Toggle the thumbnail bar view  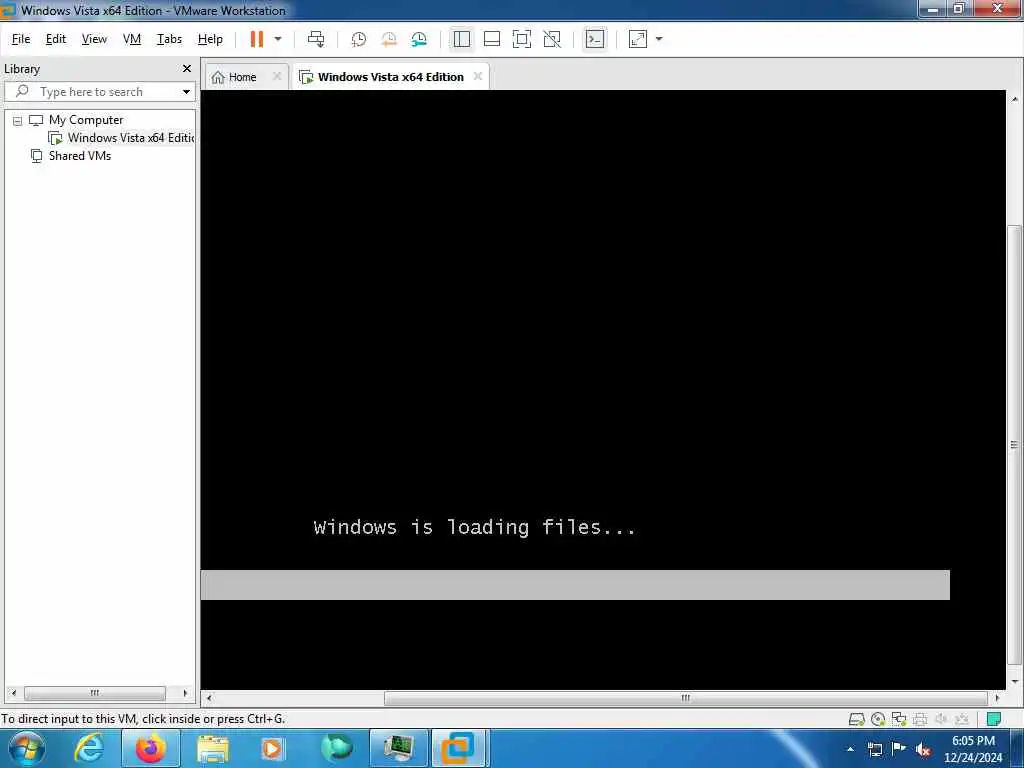coord(492,39)
